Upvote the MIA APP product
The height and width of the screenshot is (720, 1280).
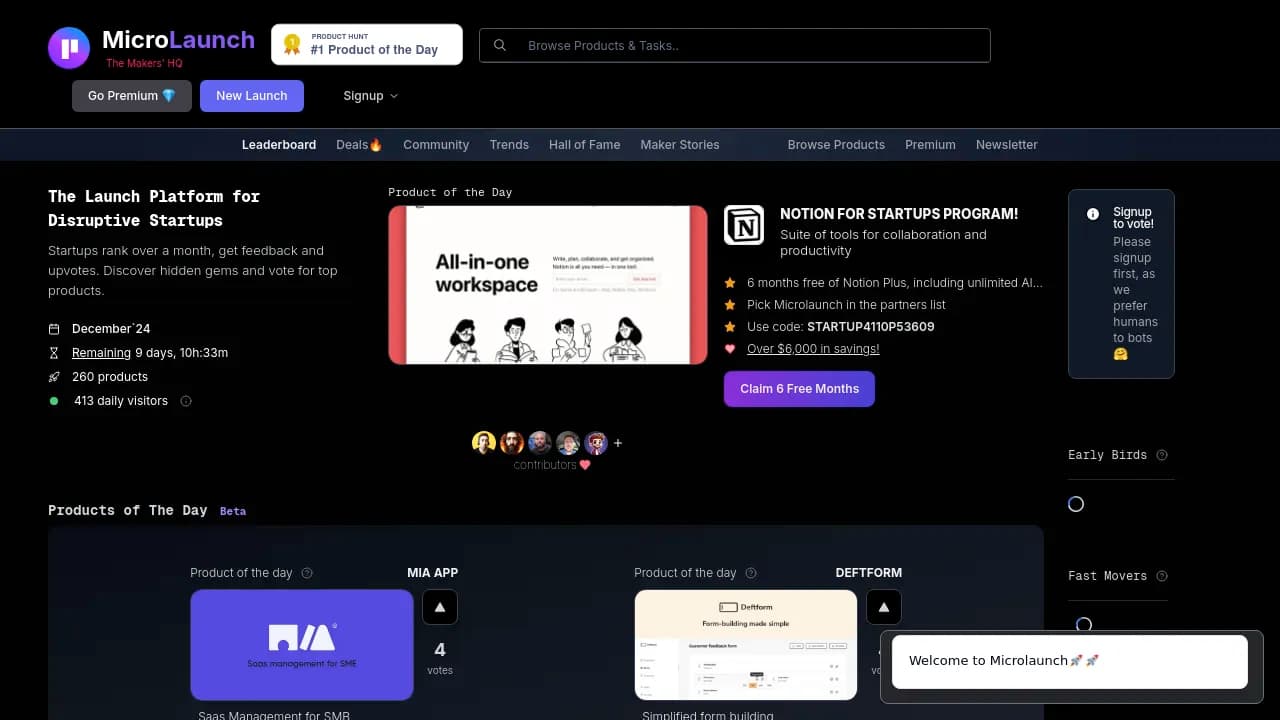pyautogui.click(x=440, y=607)
